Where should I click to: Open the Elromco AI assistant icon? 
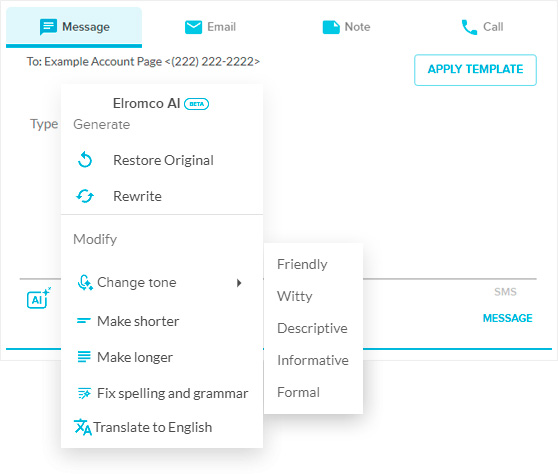click(x=39, y=298)
